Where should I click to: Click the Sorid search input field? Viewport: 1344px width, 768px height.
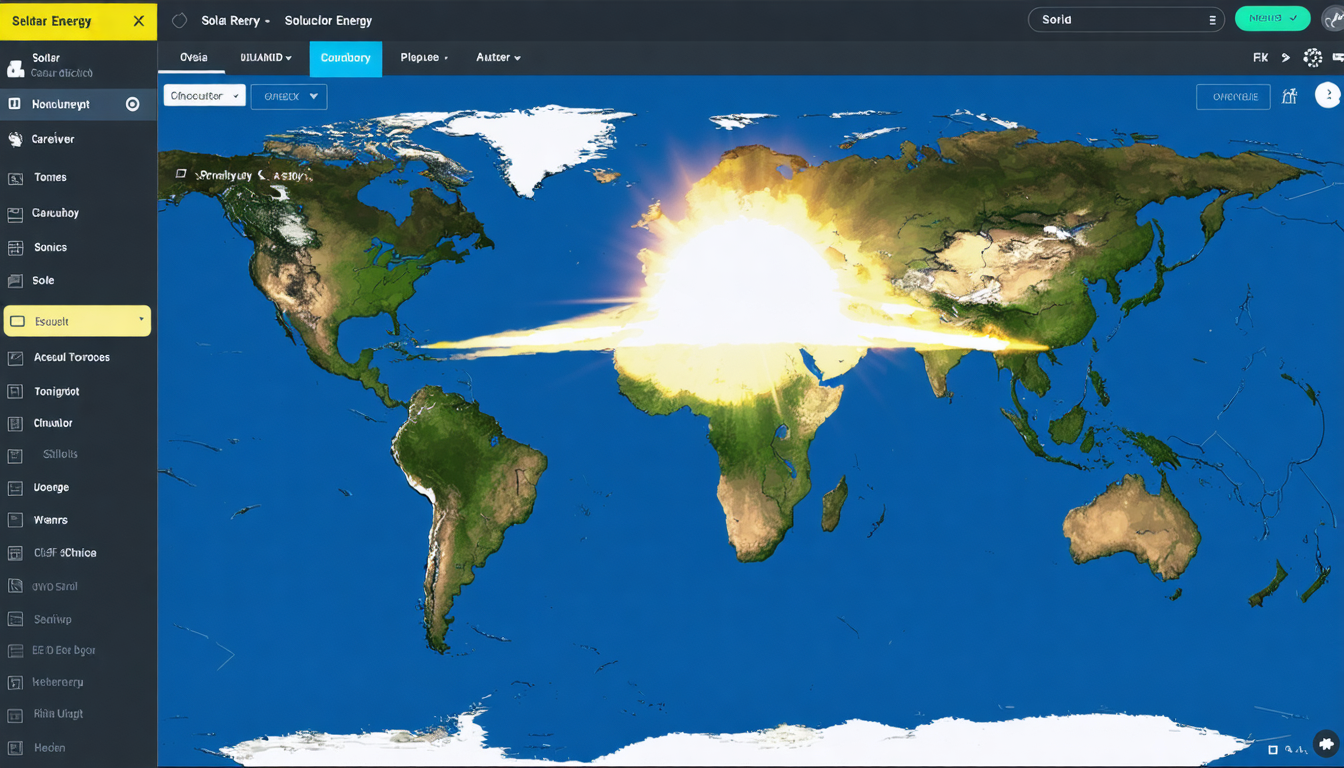point(1120,19)
